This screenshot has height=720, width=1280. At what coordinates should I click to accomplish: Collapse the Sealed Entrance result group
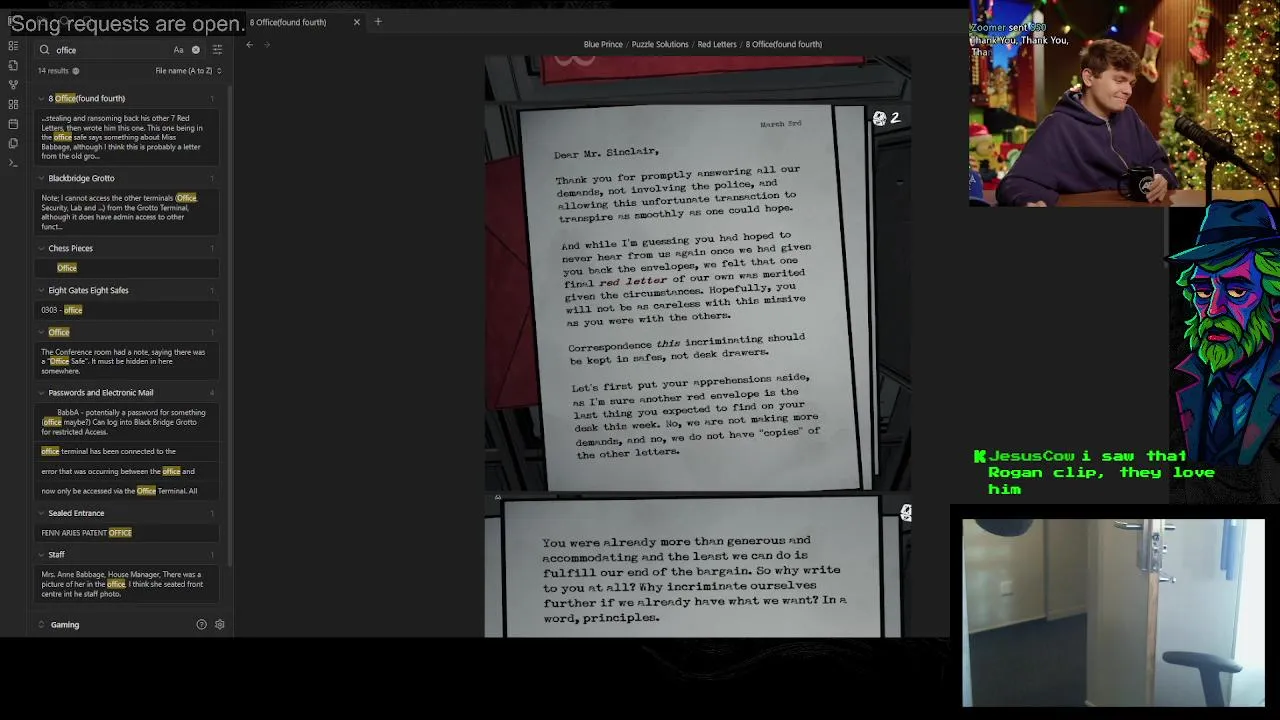42,514
